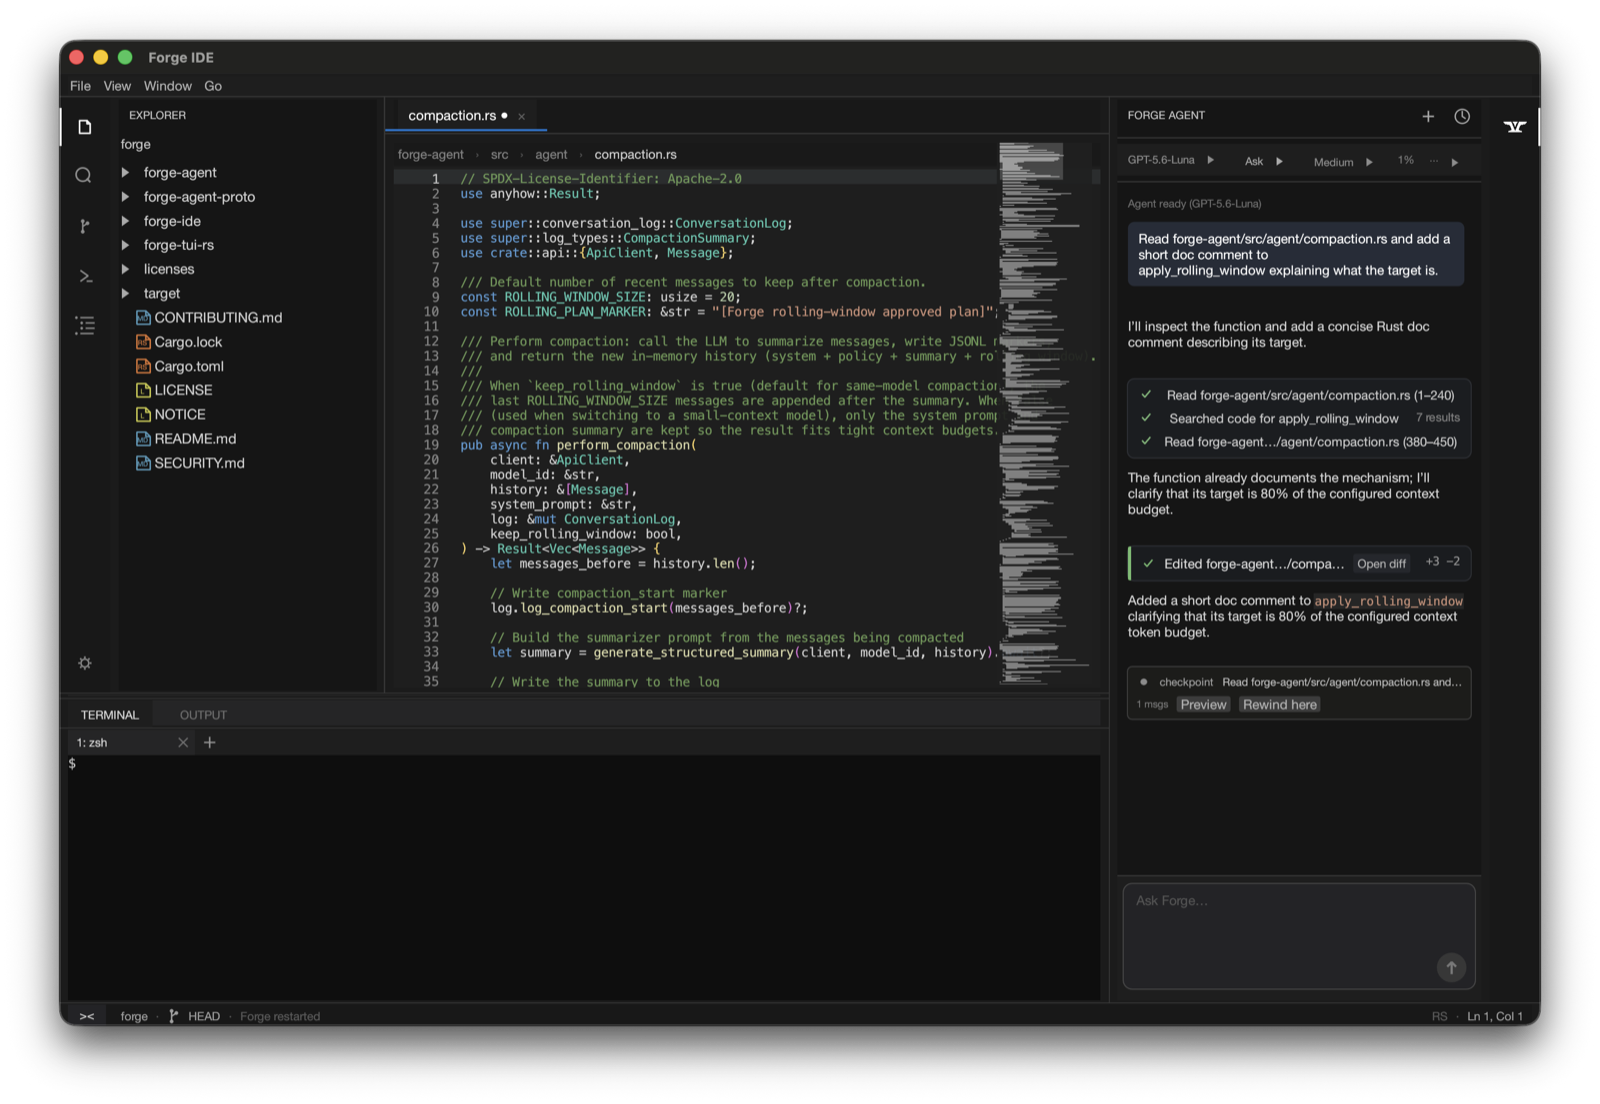
Task: Open the Medium effort dropdown
Action: (1343, 162)
